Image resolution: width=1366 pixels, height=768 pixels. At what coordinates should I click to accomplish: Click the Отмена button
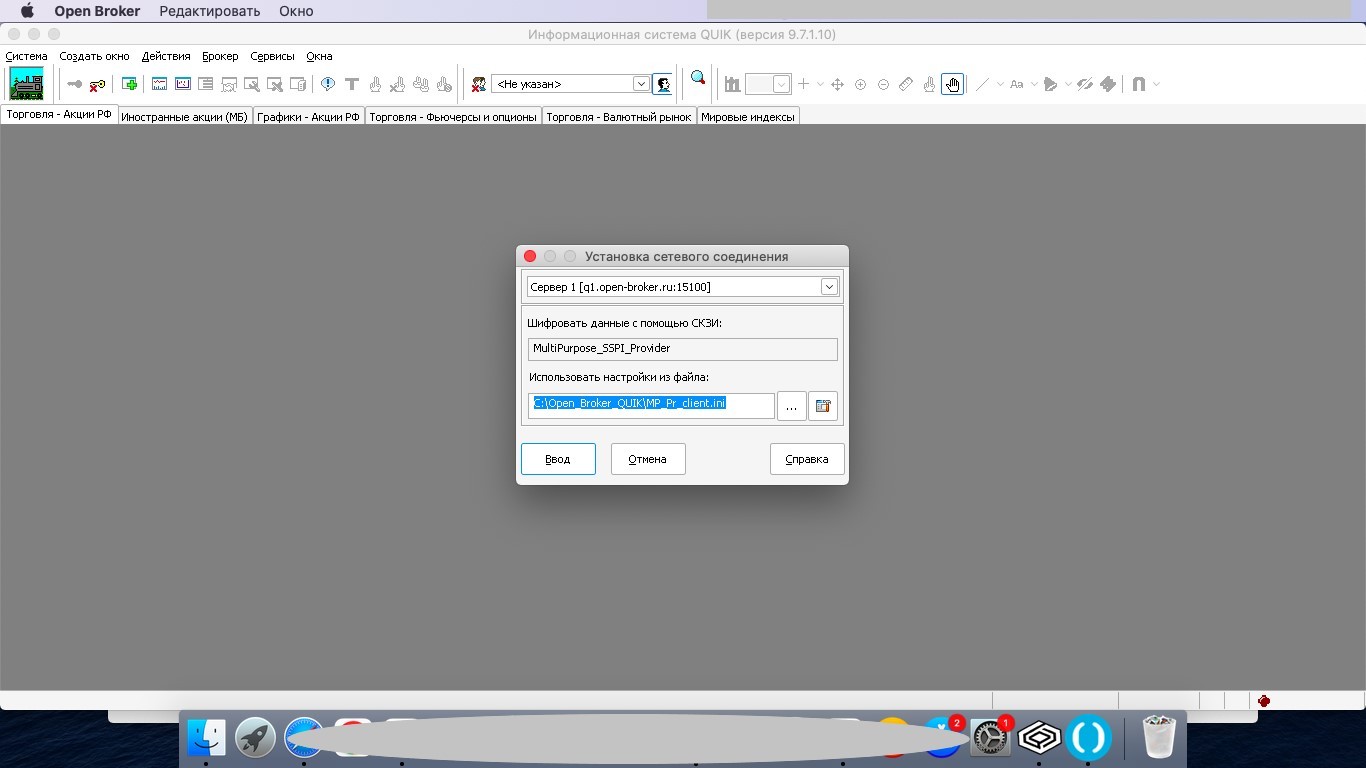pyautogui.click(x=648, y=459)
